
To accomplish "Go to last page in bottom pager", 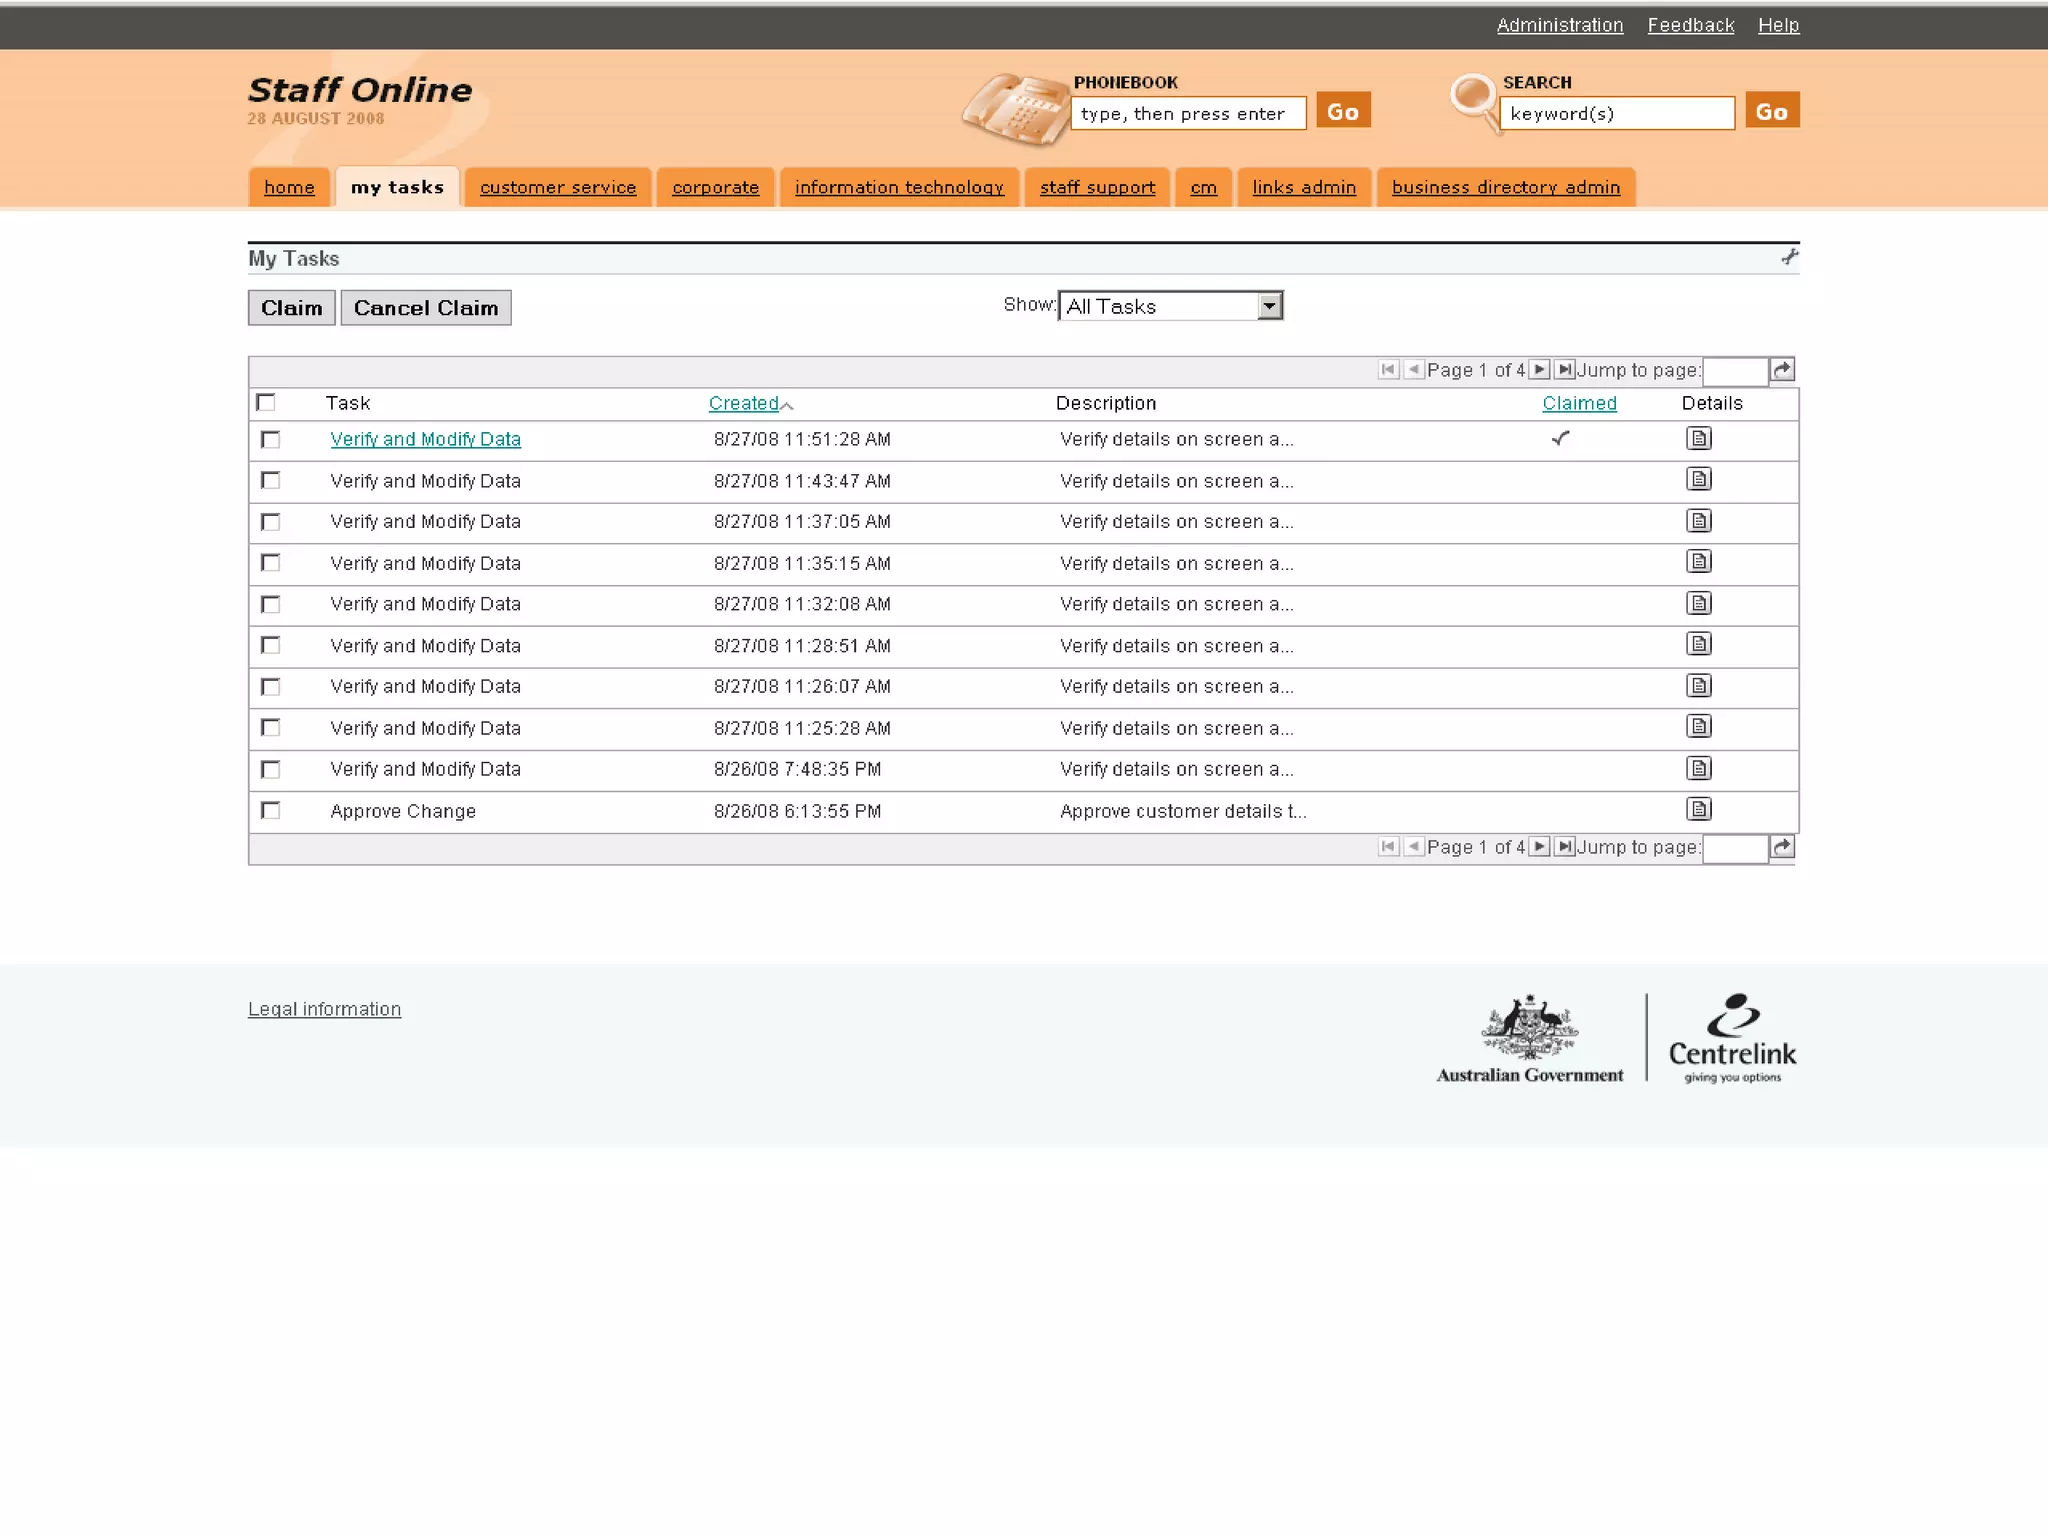I will pyautogui.click(x=1565, y=846).
